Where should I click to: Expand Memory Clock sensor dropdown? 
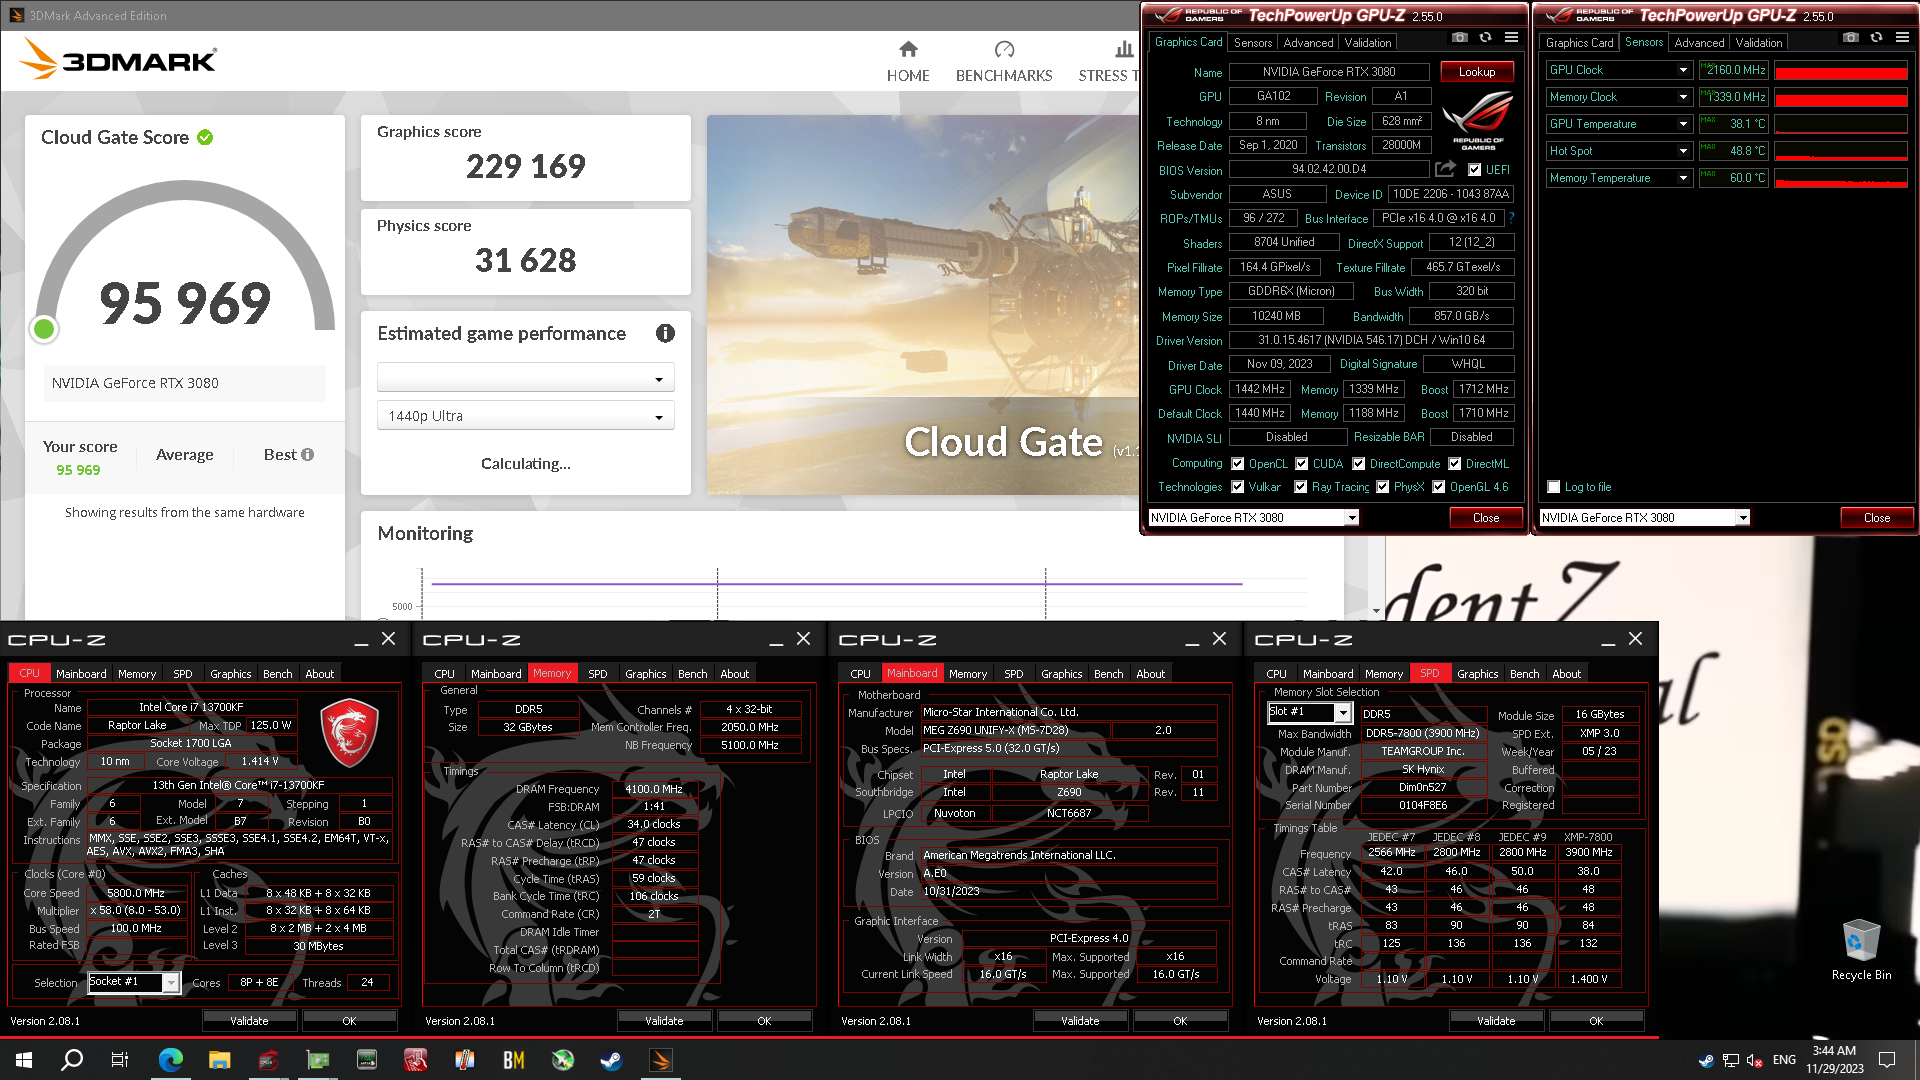(x=1683, y=97)
